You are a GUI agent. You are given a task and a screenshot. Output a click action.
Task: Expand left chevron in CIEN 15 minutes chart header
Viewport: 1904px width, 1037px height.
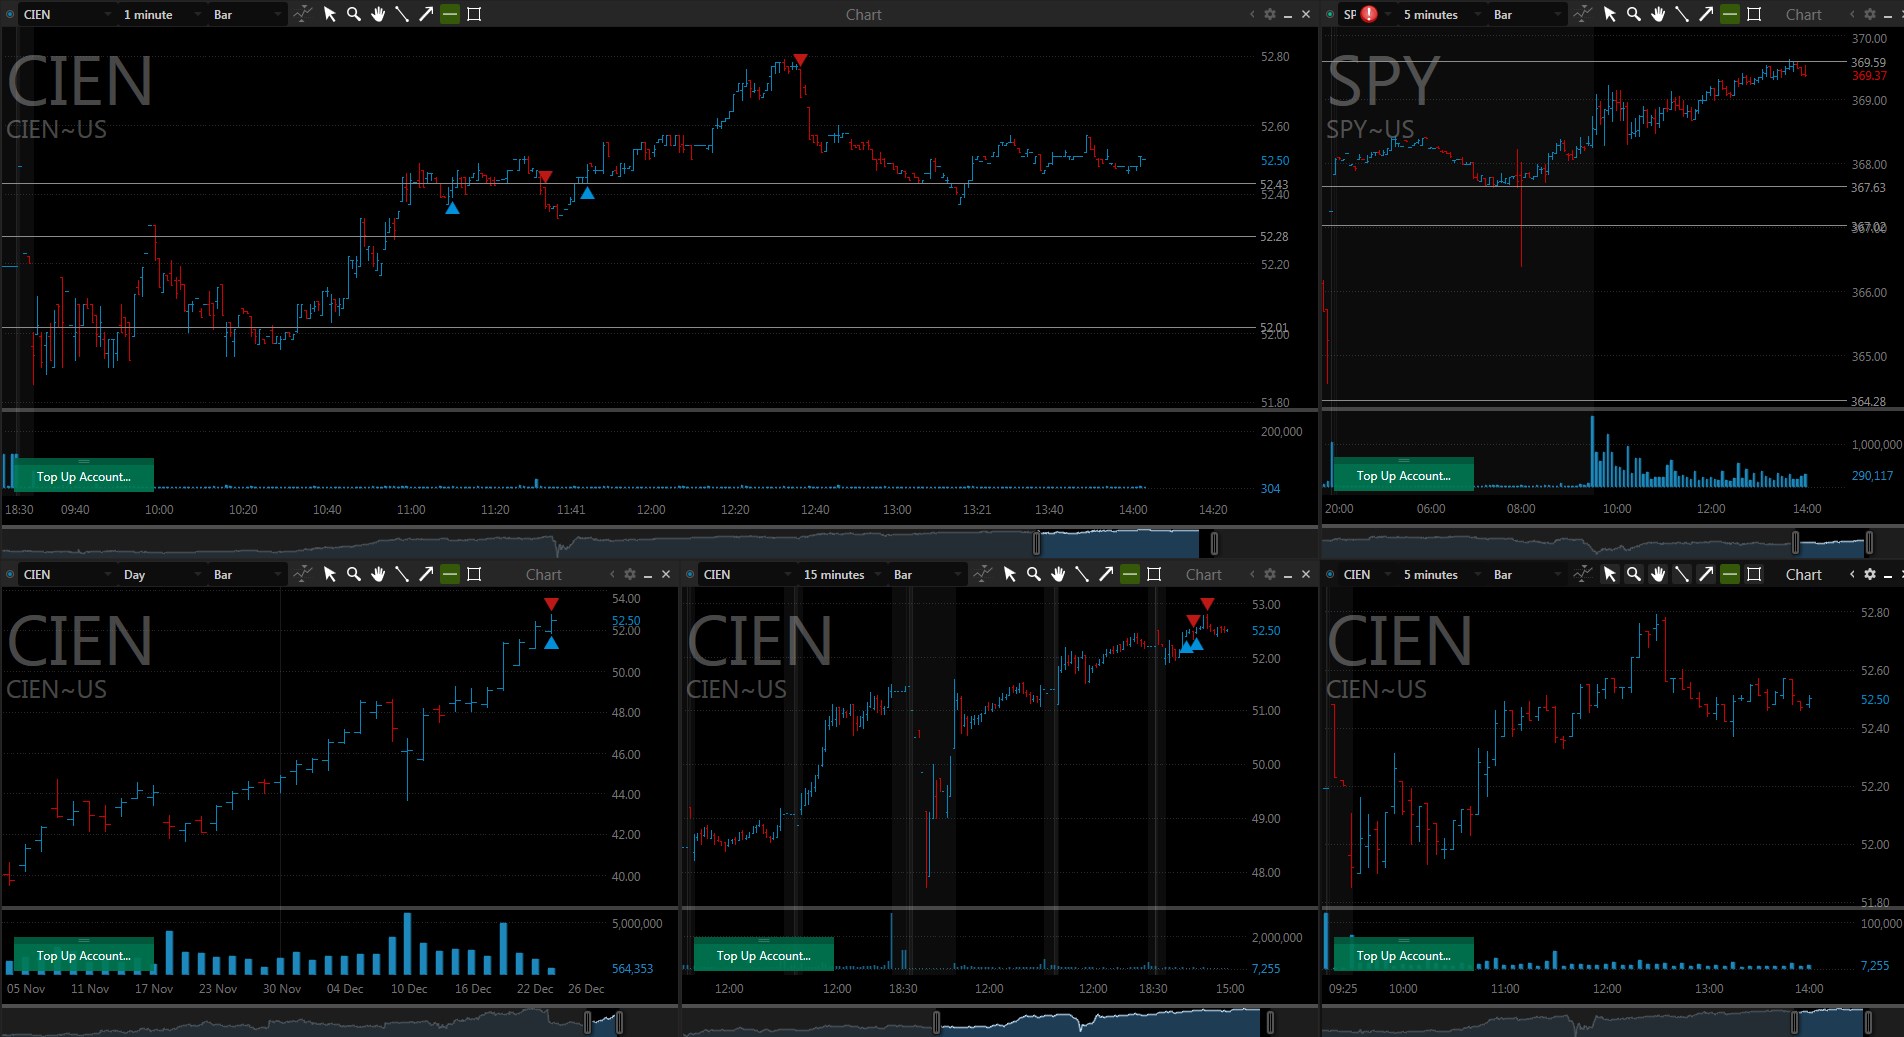point(1252,574)
